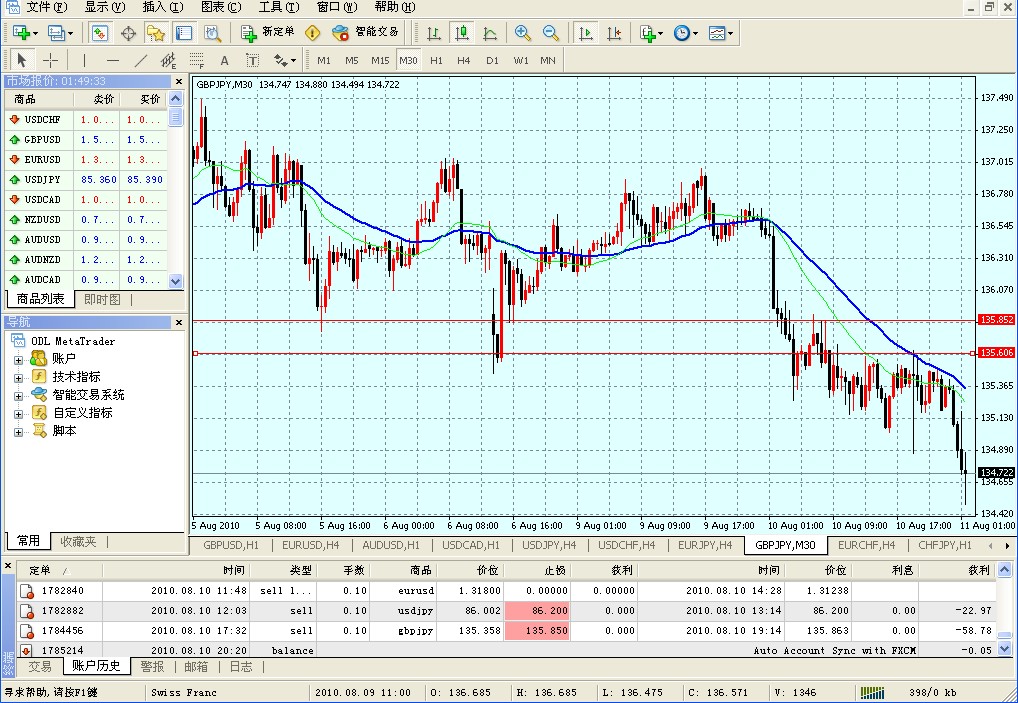1018x703 pixels.
Task: Click the 智能交易 expert advisors button
Action: pos(366,32)
